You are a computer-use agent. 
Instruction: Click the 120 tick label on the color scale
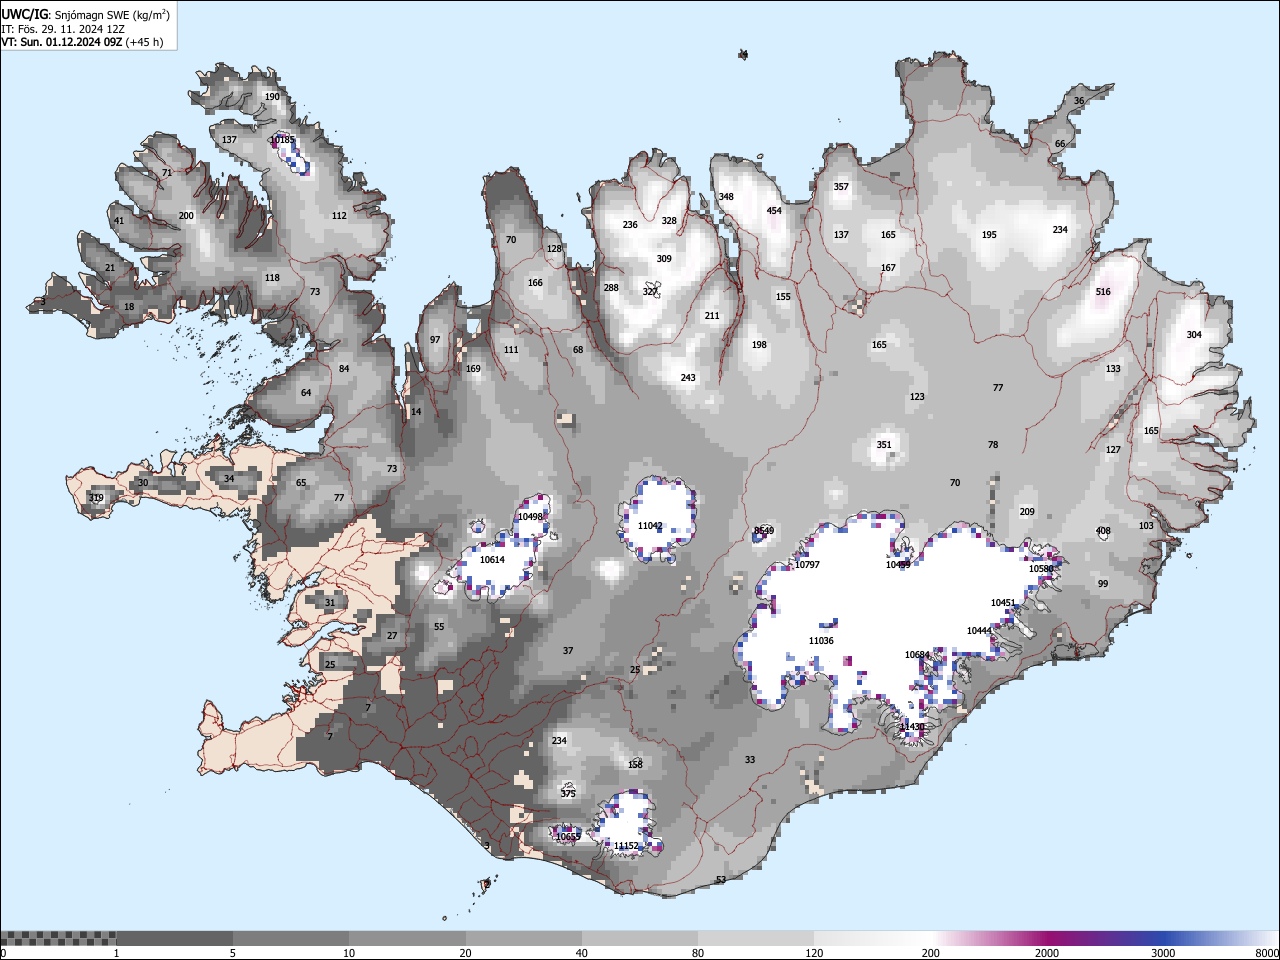815,953
